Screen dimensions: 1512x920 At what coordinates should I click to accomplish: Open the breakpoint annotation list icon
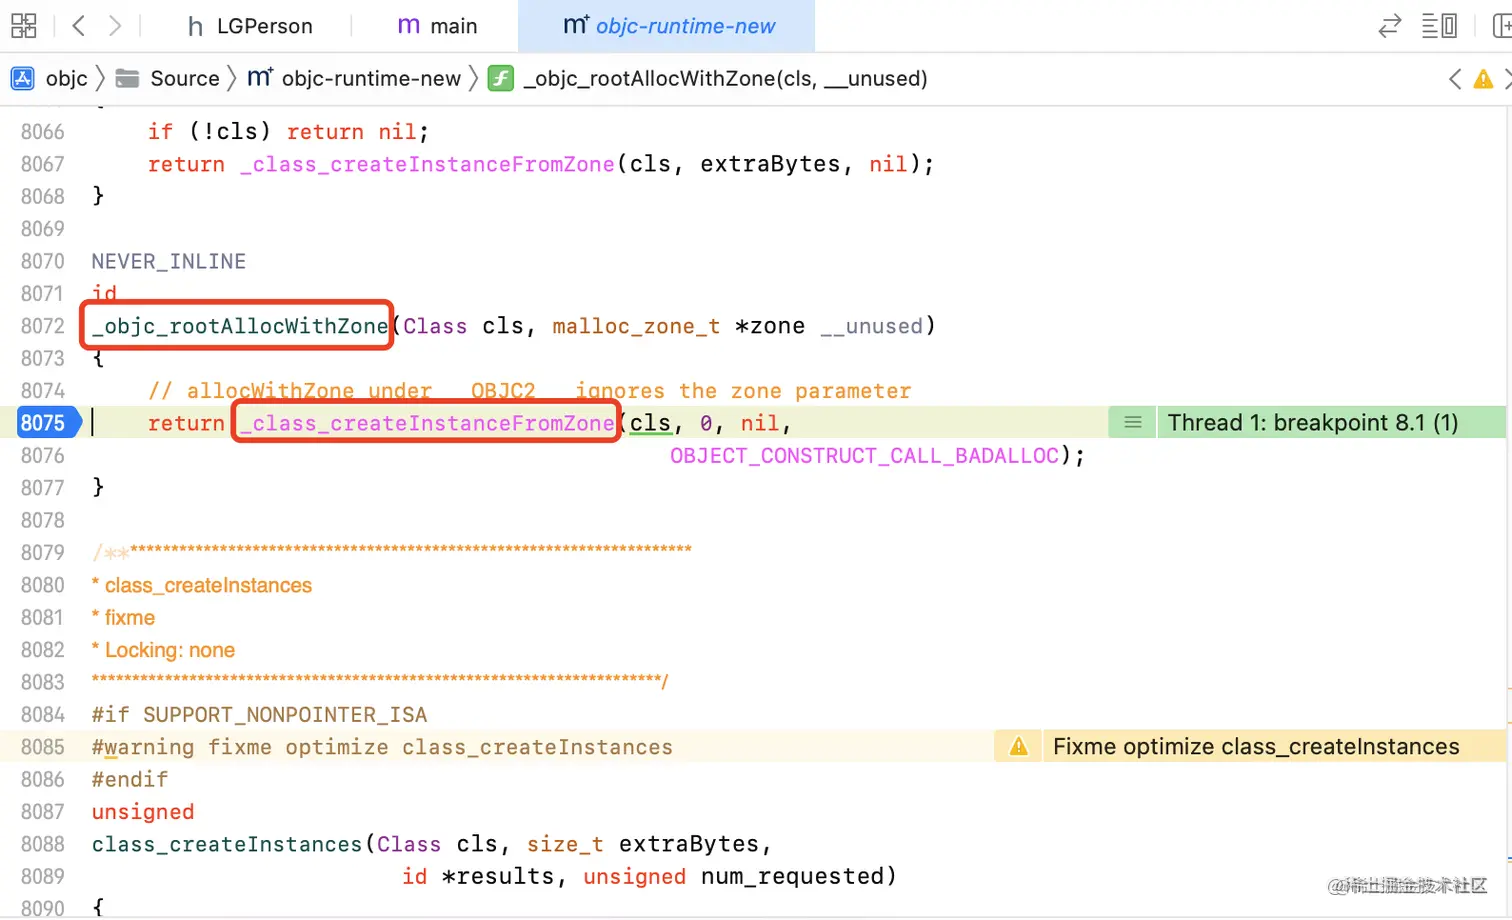pyautogui.click(x=1132, y=423)
